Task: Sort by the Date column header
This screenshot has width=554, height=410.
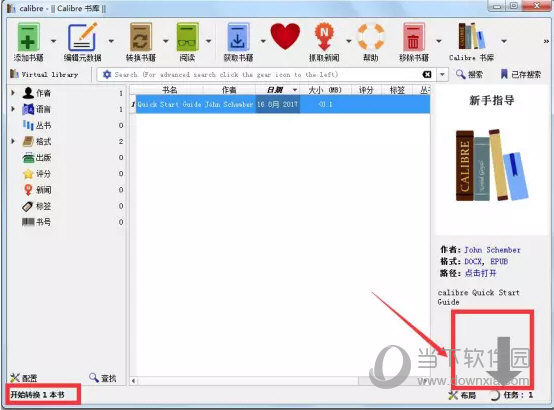Action: 278,90
